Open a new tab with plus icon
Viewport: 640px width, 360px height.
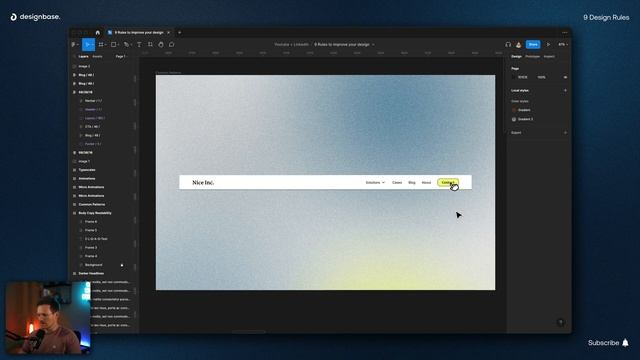179,33
